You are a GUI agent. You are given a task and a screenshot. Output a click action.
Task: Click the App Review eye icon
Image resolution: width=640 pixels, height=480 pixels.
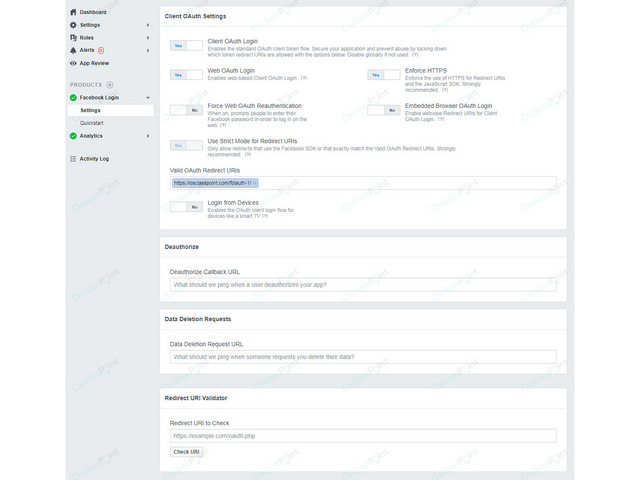click(73, 63)
